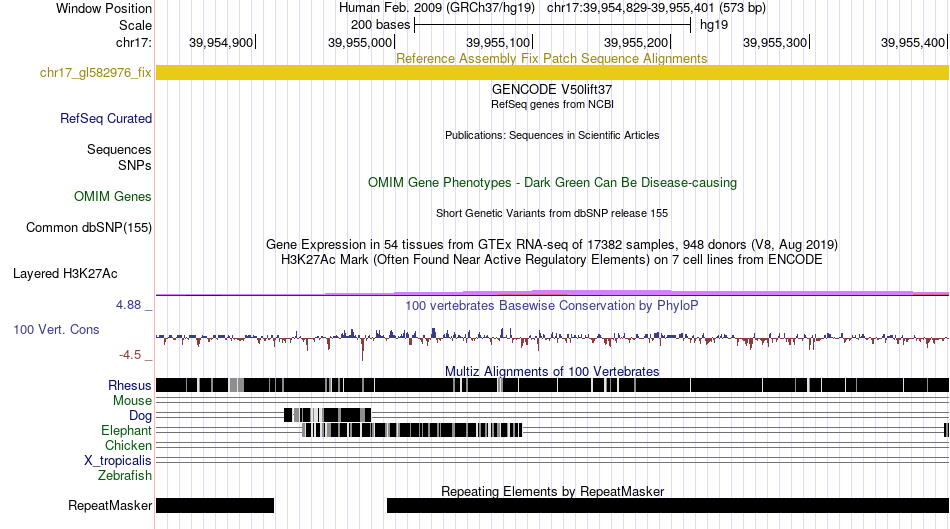Click the Sequences track label
950x529 pixels.
pyautogui.click(x=119, y=150)
